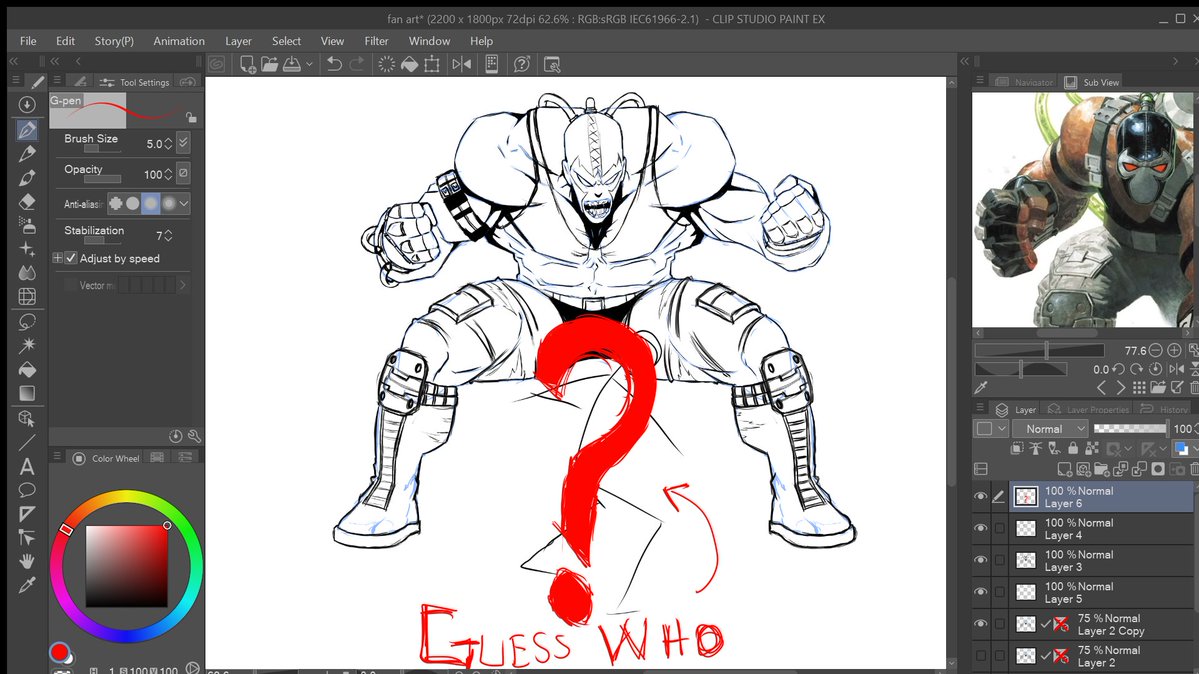The image size is (1199, 674).
Task: Click the New layer folder icon
Action: tap(1102, 469)
